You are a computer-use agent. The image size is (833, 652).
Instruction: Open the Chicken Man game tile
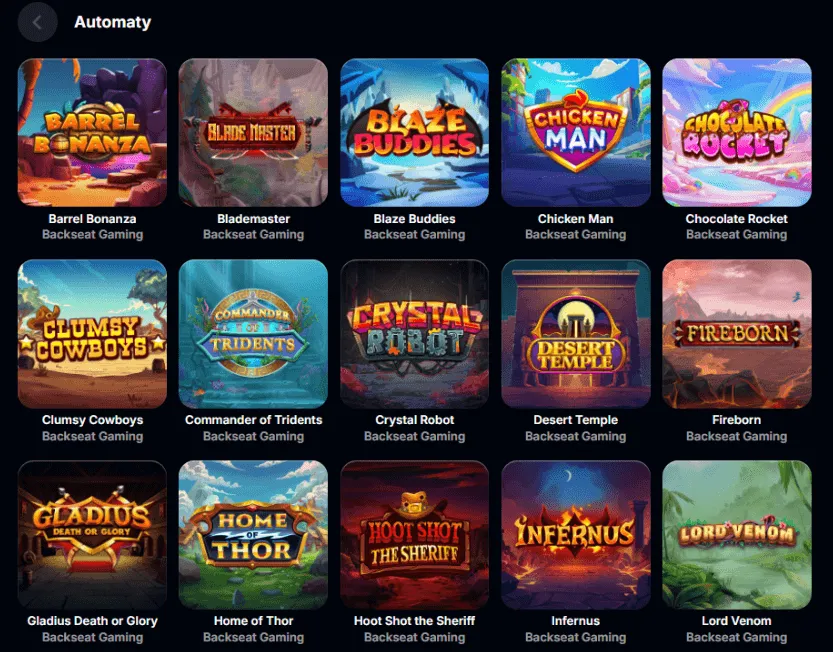tap(576, 132)
